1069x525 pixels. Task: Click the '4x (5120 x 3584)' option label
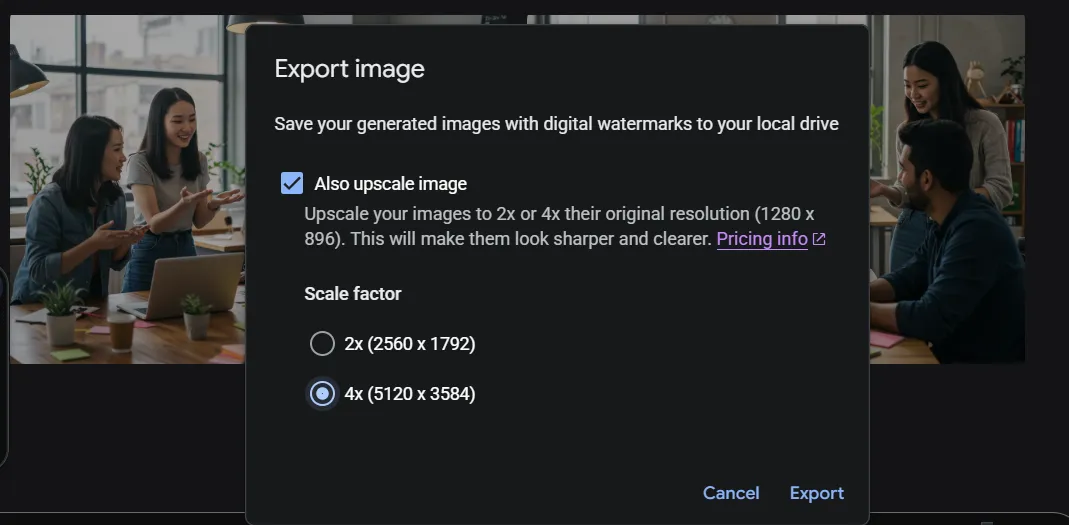point(409,394)
